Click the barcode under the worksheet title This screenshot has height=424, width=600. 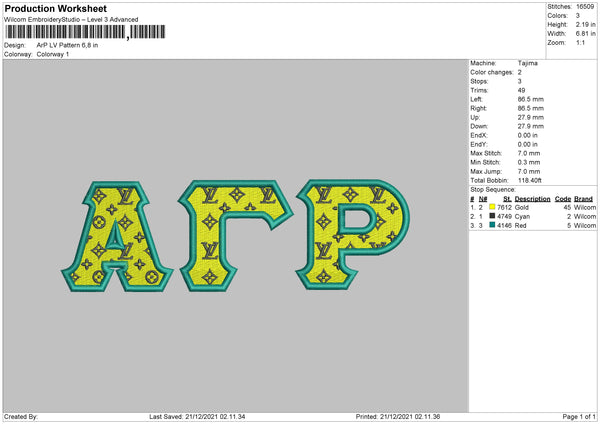point(85,32)
